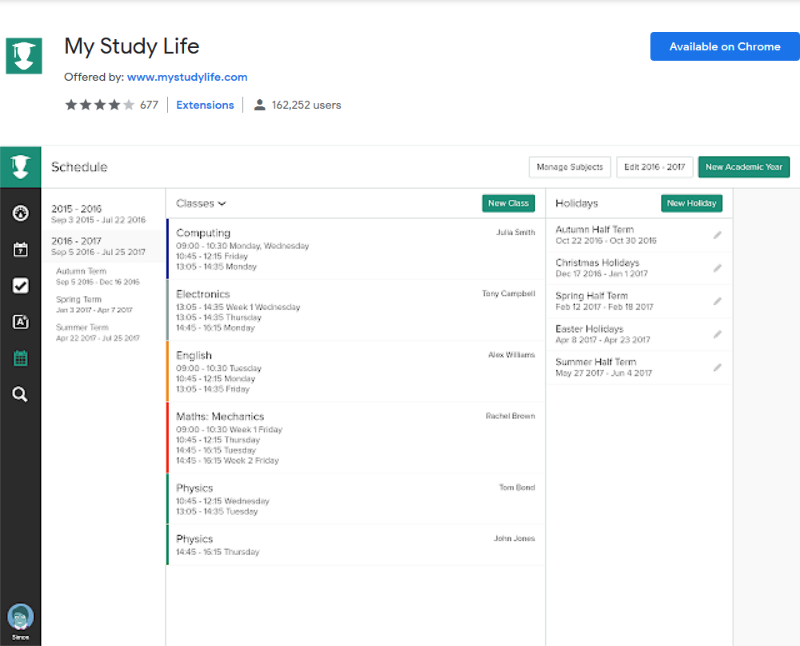The width and height of the screenshot is (800, 646).
Task: Select the Spring Term entry
Action: coord(92,304)
